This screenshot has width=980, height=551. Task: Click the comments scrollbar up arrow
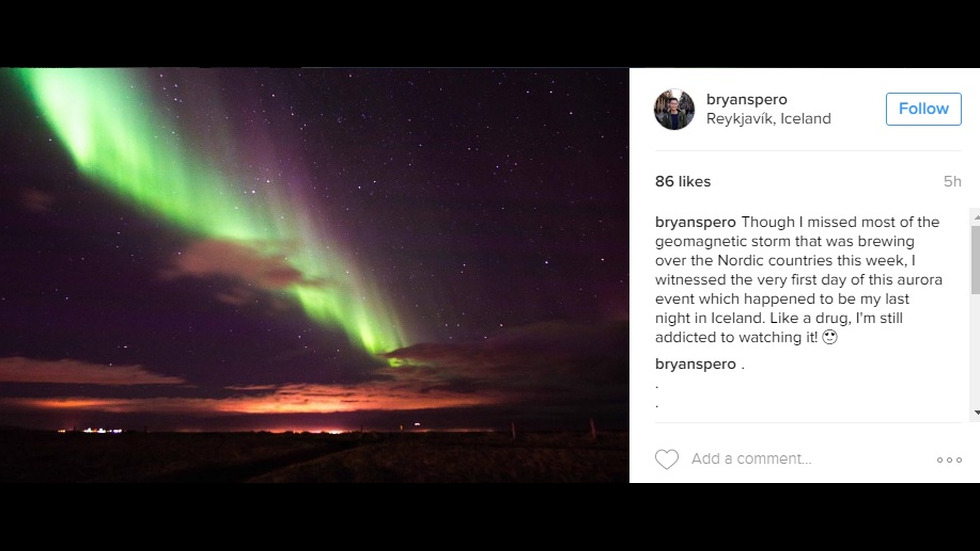point(976,217)
